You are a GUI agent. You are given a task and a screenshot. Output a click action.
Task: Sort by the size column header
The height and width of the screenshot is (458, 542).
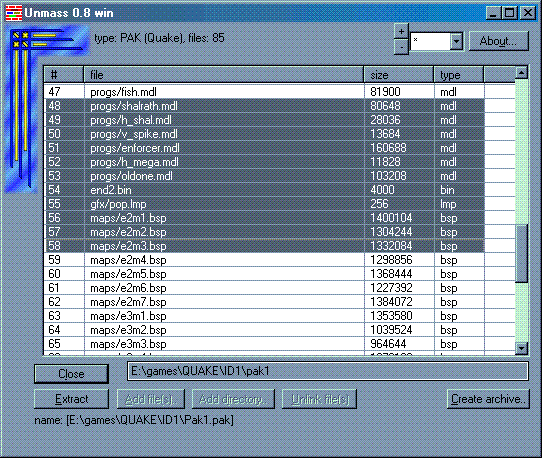(x=399, y=75)
